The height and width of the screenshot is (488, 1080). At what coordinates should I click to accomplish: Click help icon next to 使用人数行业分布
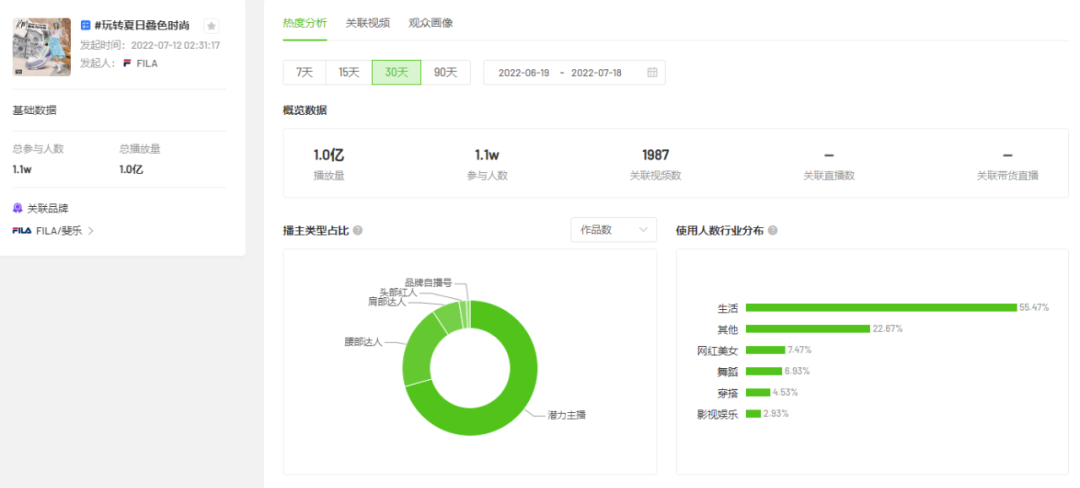point(773,231)
